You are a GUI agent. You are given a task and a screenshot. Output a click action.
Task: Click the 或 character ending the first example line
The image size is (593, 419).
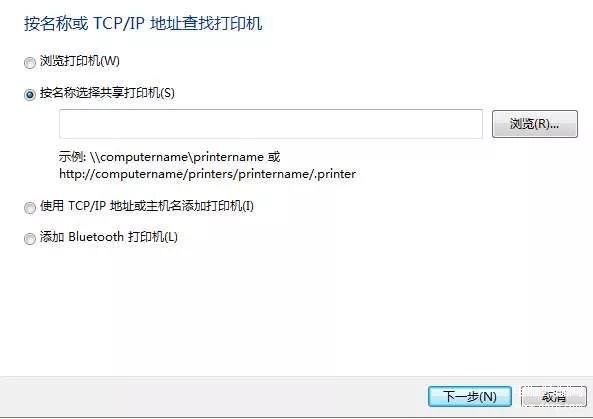tap(274, 157)
